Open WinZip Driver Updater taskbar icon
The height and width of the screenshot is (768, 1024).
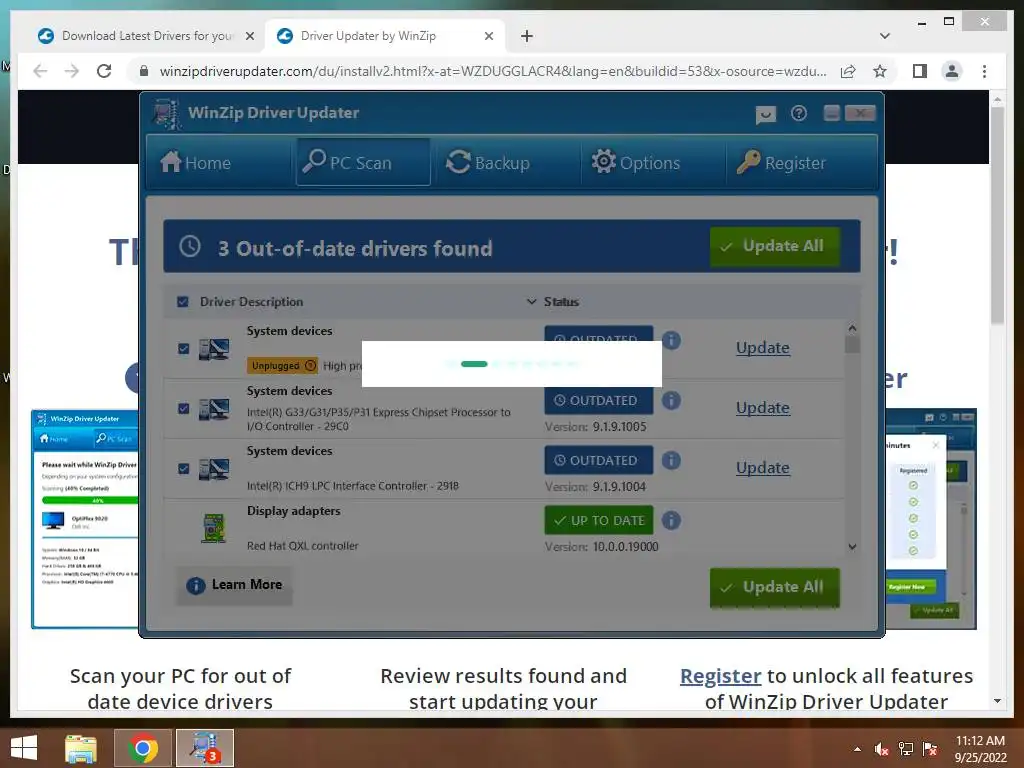pos(204,748)
